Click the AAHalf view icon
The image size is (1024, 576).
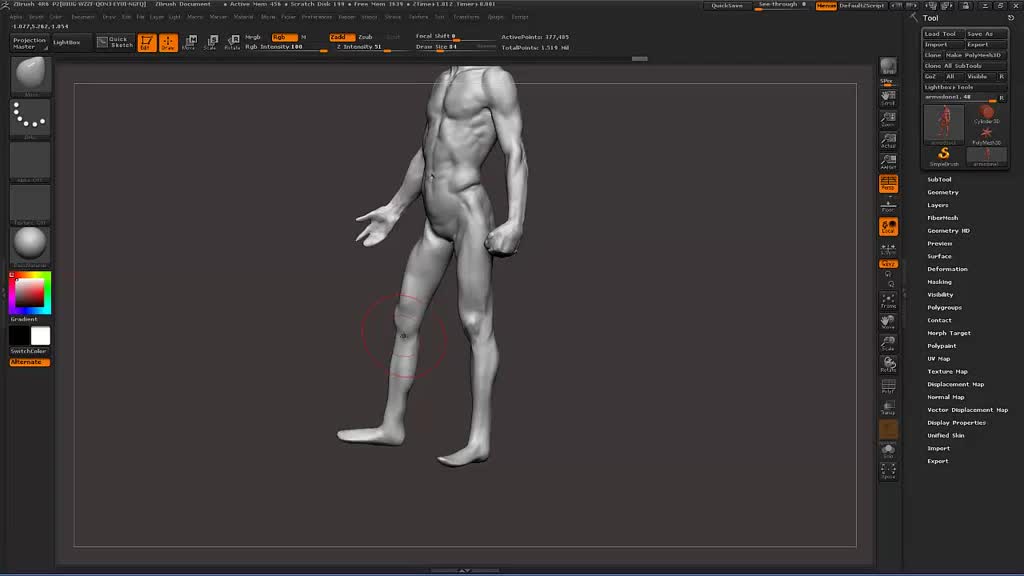888,161
